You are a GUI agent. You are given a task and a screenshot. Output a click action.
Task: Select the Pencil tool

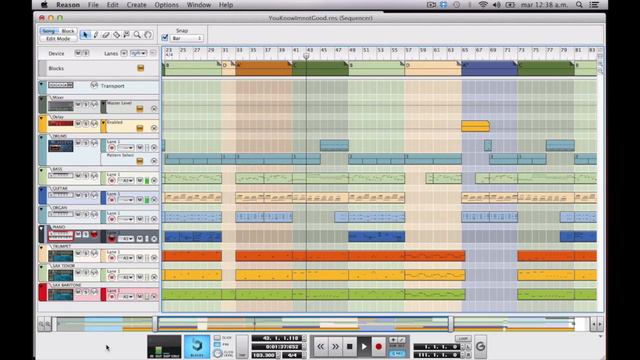96,35
